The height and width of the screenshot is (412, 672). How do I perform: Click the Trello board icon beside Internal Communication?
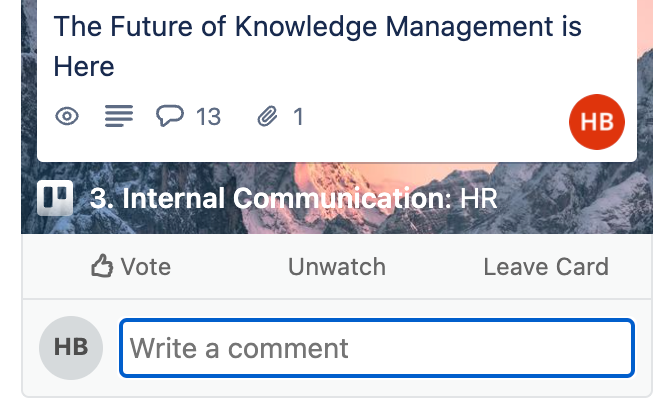[x=55, y=198]
